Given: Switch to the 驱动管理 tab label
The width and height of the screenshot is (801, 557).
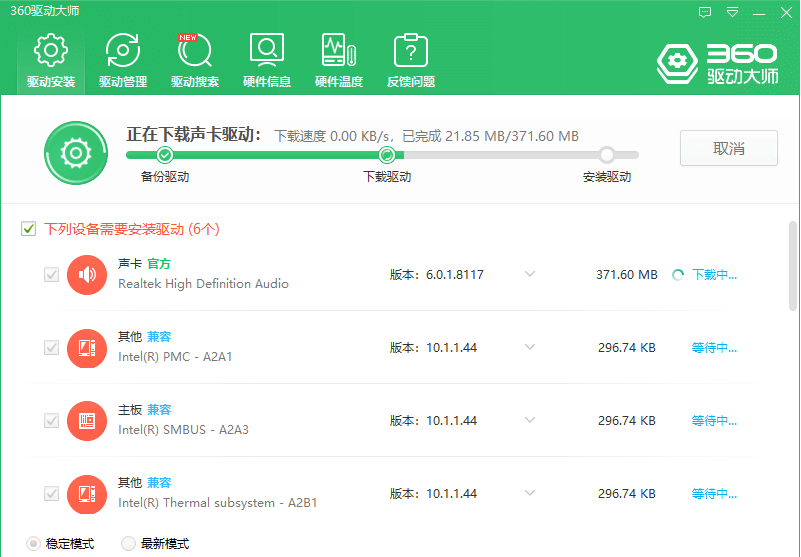Looking at the screenshot, I should (x=123, y=82).
